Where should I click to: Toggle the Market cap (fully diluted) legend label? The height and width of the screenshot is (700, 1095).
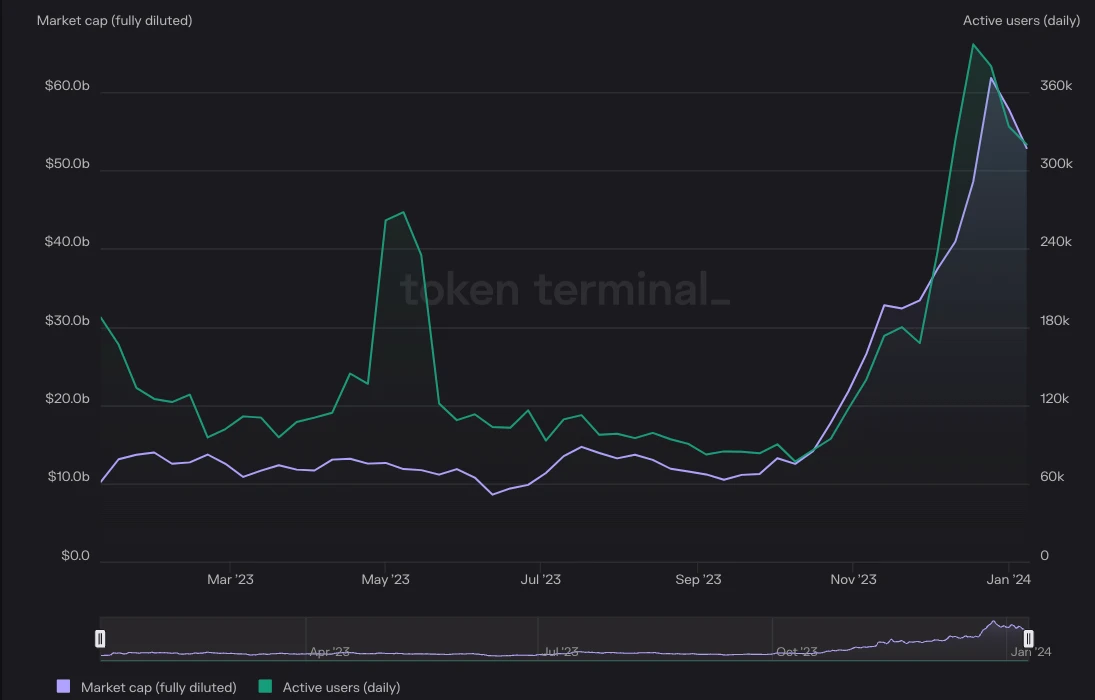158,687
